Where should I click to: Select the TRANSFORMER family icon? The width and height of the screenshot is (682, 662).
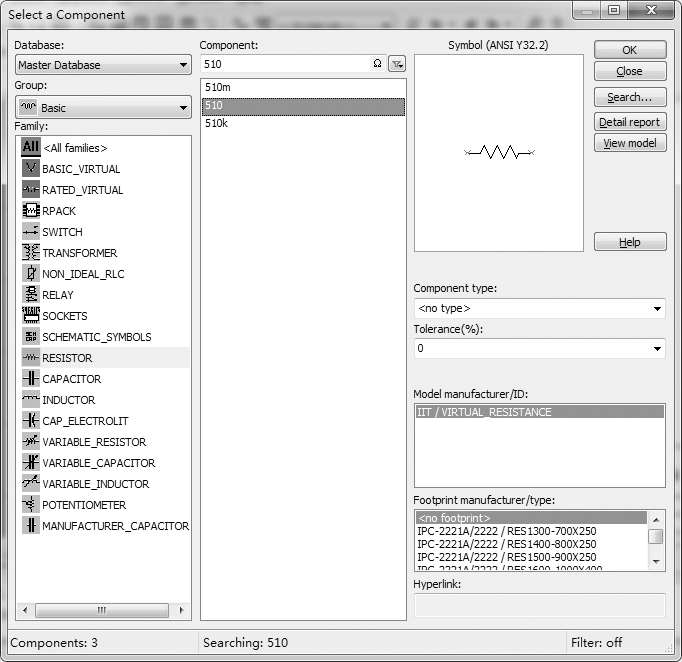coord(31,253)
